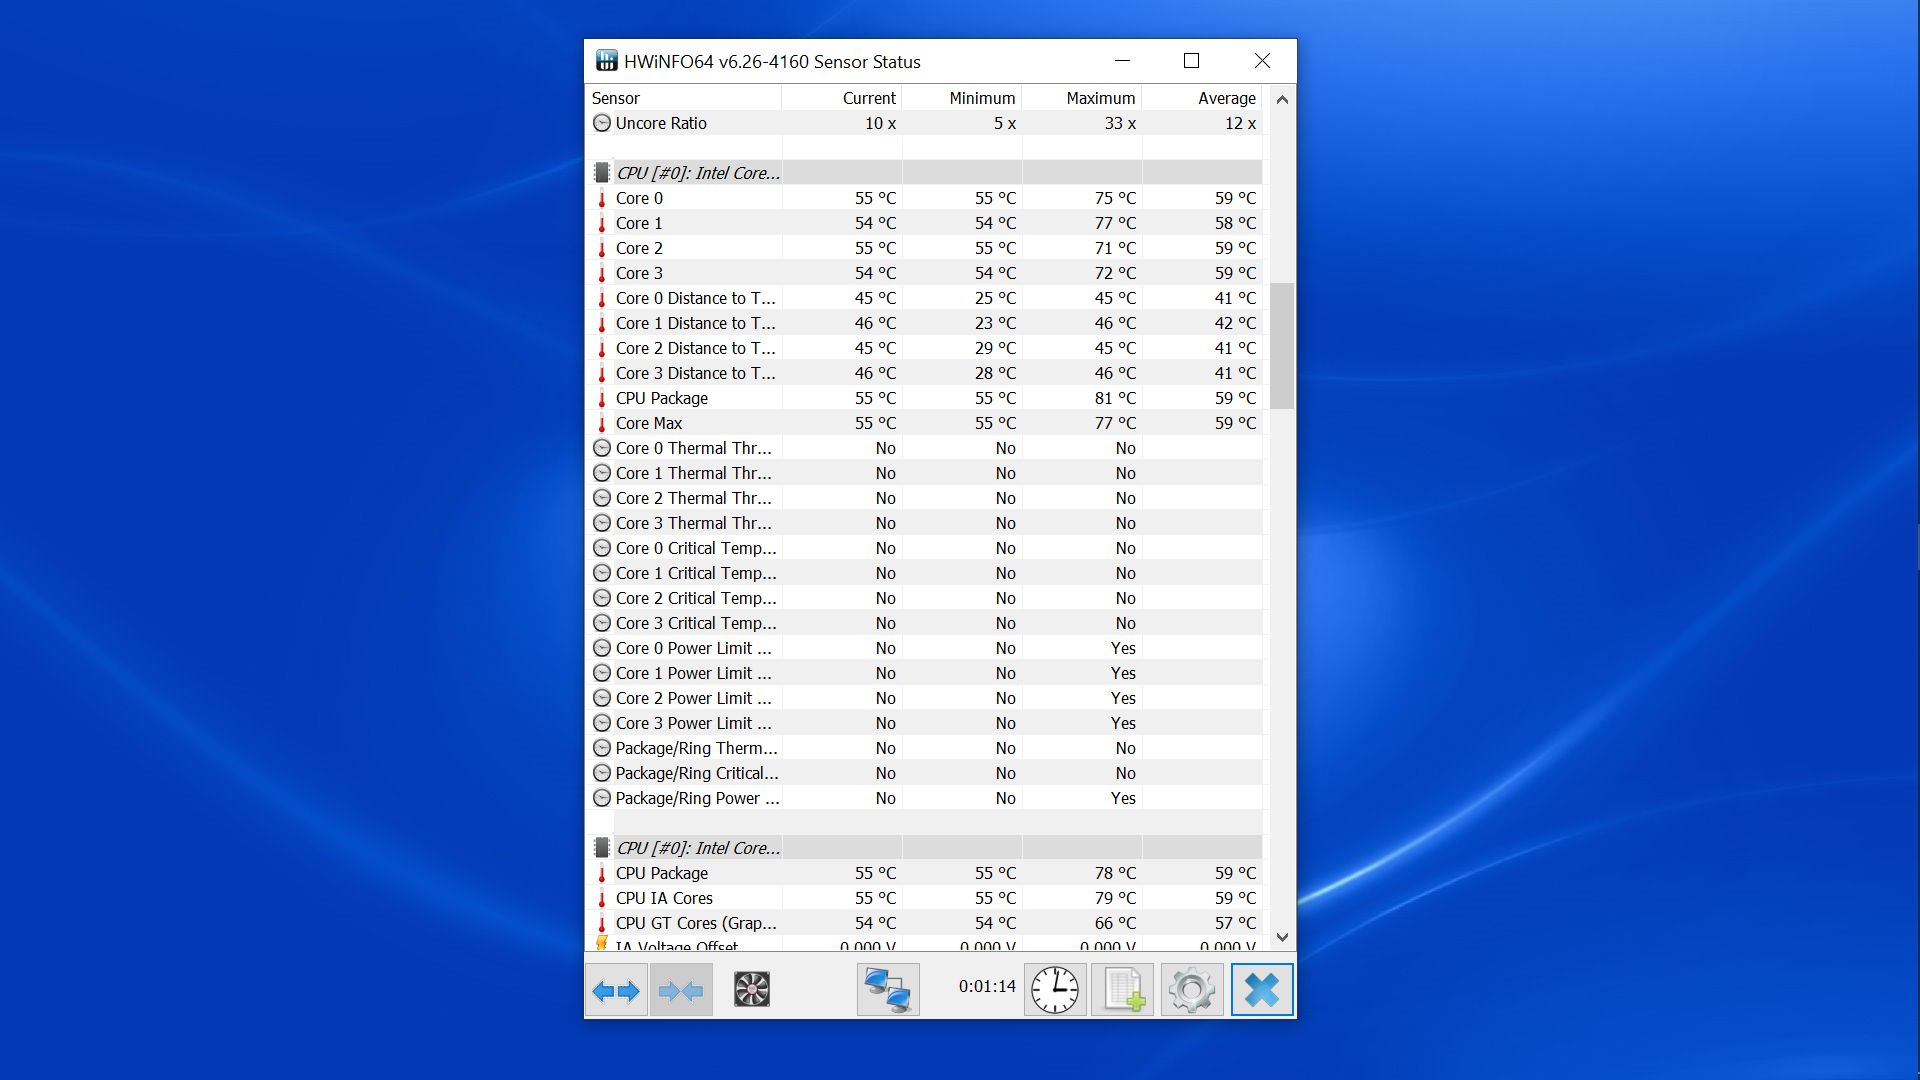
Task: Click Uncore Ratio maximum value 33 x
Action: pyautogui.click(x=1120, y=123)
